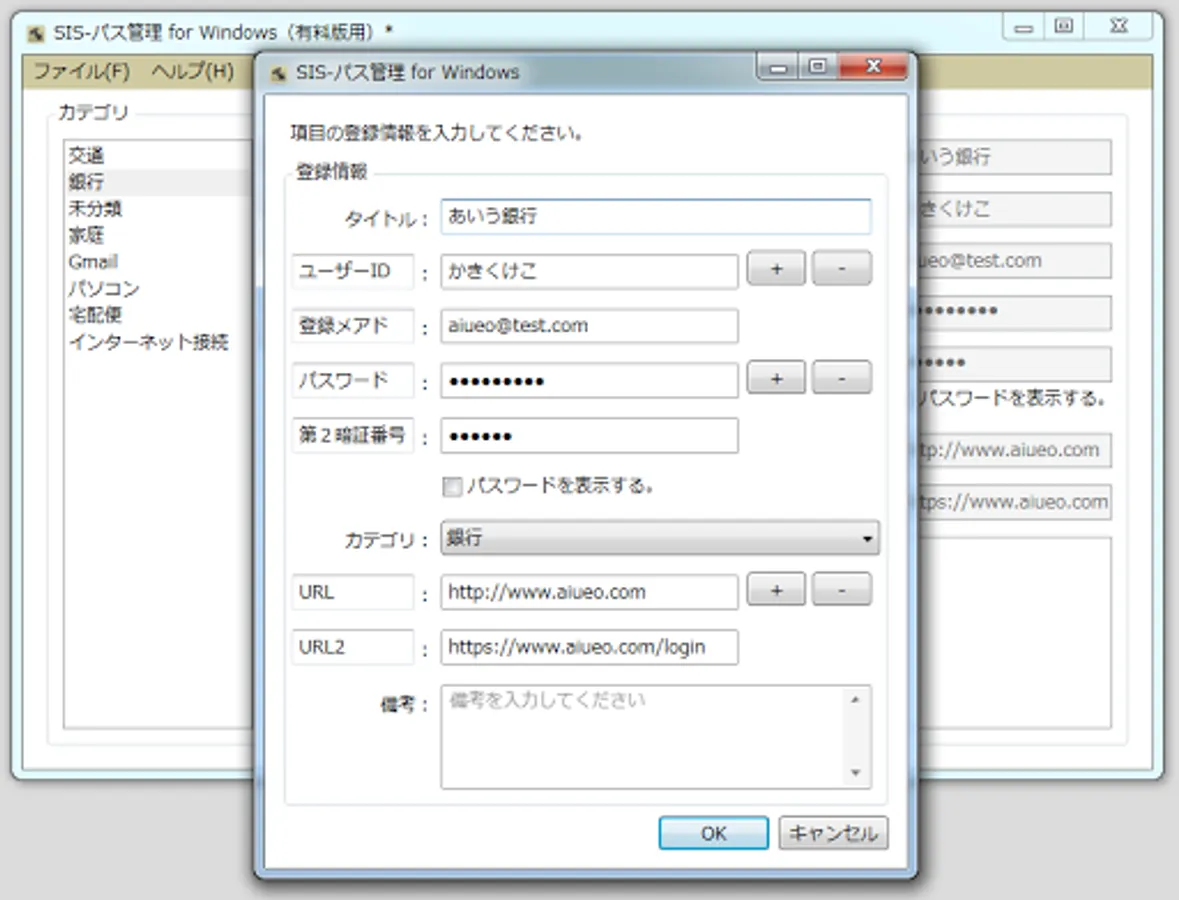Click 備考 scrollbar down arrow
1179x900 pixels.
pyautogui.click(x=855, y=773)
